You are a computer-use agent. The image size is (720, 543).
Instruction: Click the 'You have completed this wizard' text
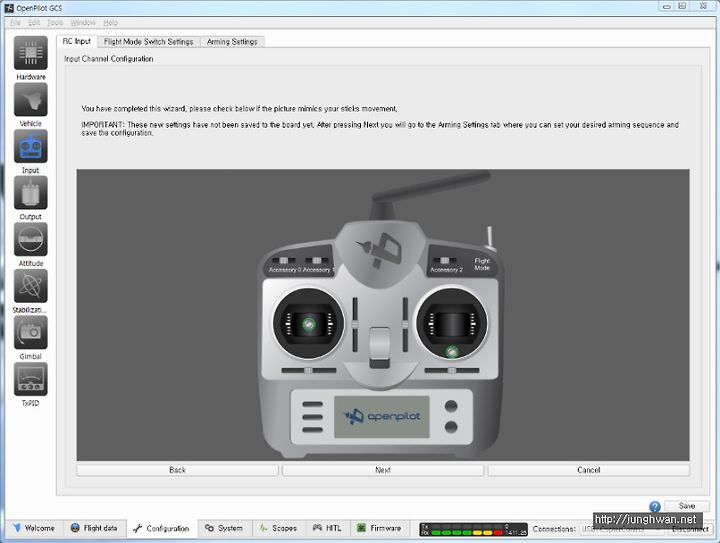pyautogui.click(x=239, y=109)
